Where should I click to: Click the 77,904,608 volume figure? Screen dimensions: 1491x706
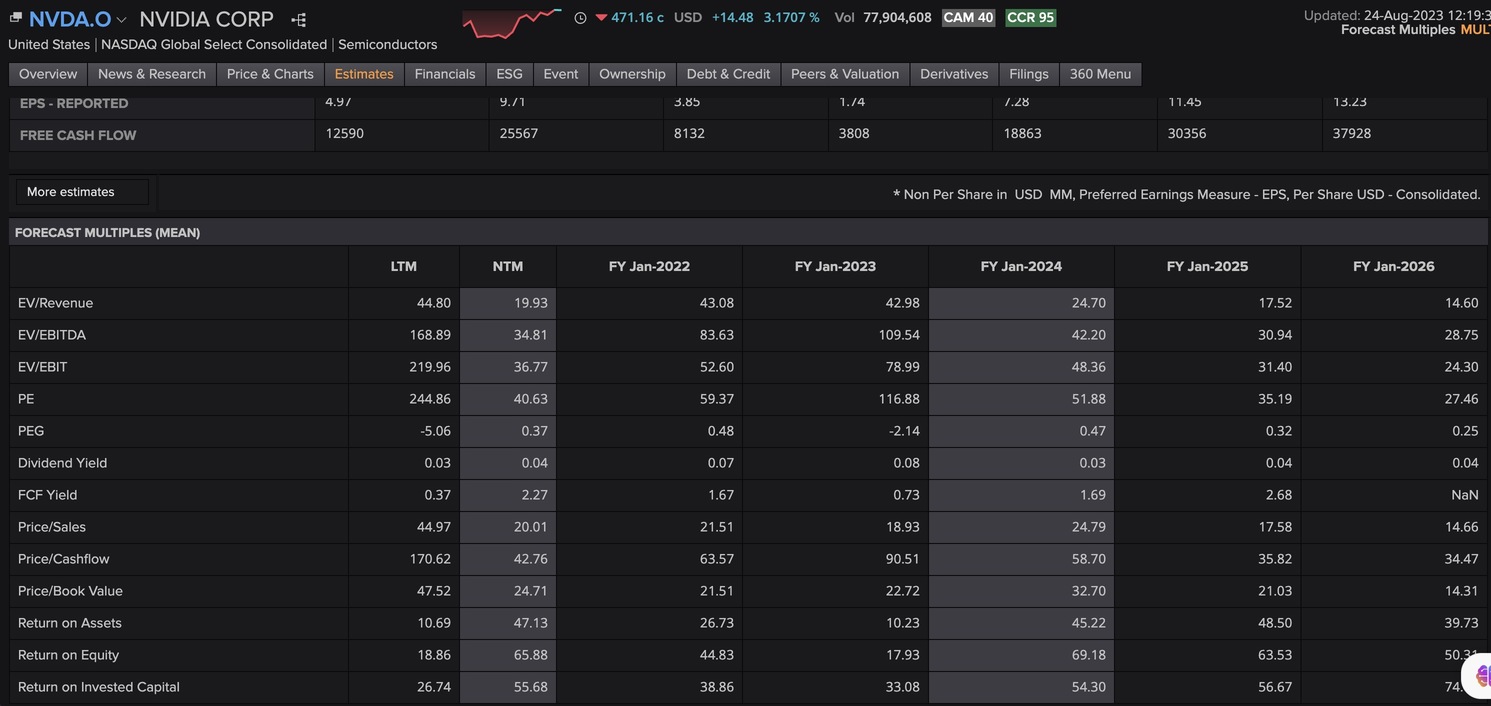[897, 18]
